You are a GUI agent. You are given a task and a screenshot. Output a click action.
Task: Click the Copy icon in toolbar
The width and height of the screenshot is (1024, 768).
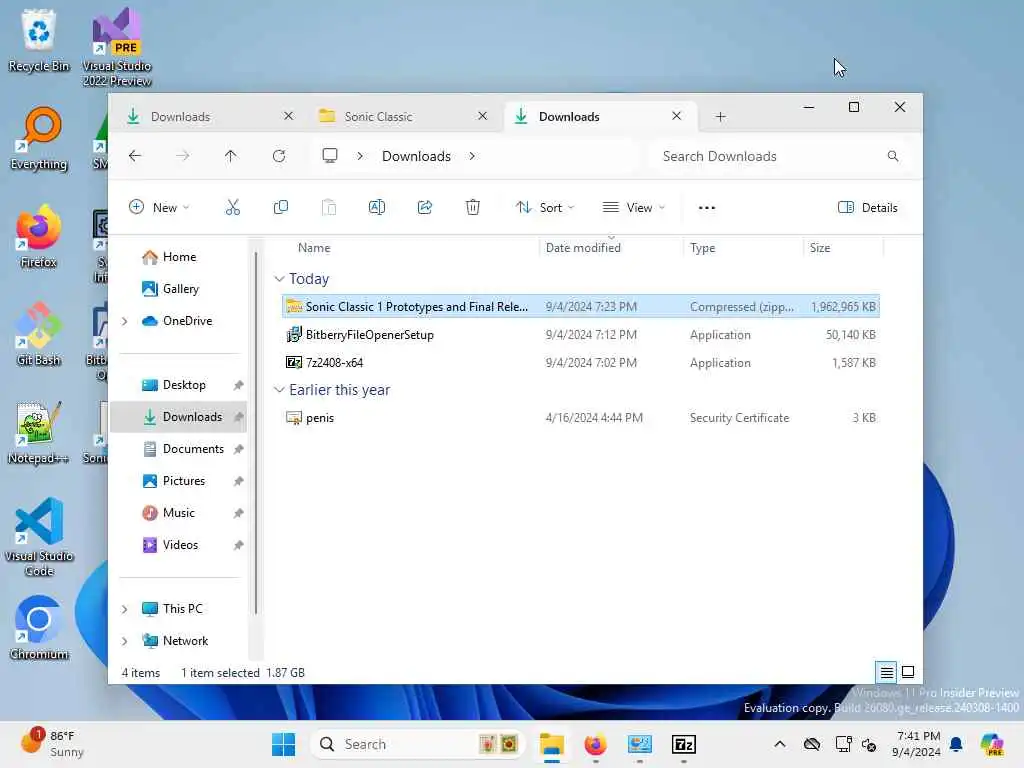point(281,208)
